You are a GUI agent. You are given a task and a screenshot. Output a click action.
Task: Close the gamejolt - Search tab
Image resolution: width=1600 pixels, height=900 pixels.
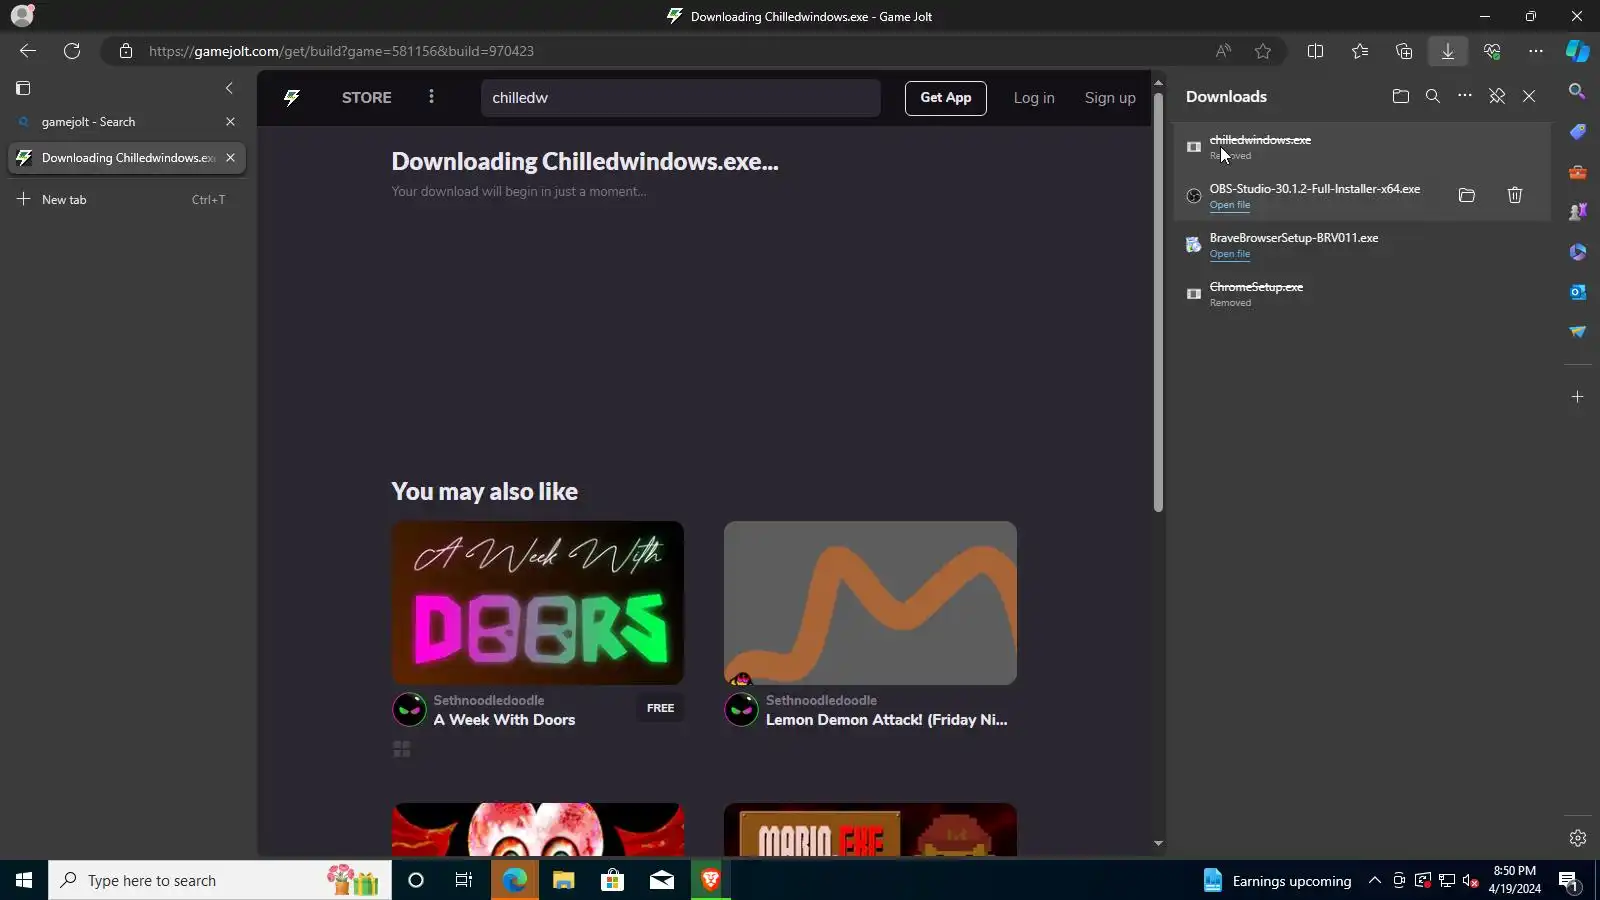point(231,122)
